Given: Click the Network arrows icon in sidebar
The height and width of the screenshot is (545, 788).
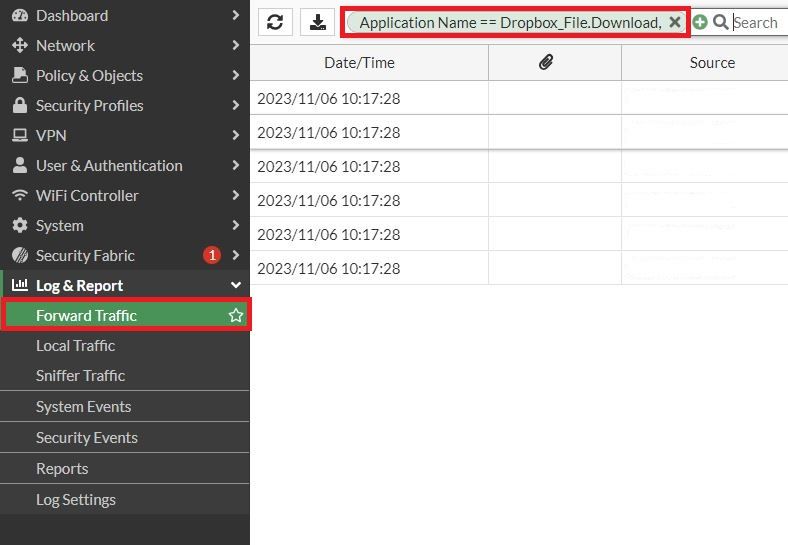Looking at the screenshot, I should tap(20, 45).
